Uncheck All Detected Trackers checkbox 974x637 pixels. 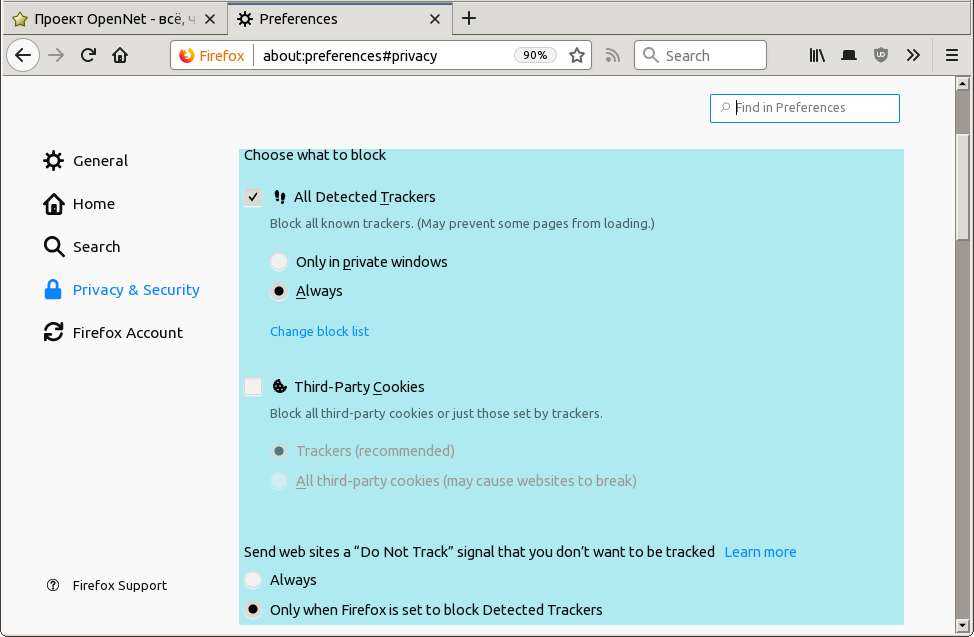tap(253, 197)
